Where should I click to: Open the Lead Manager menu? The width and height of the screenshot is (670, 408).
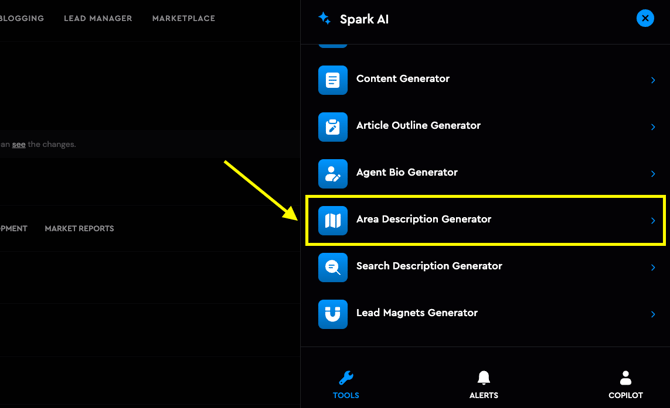(x=98, y=18)
